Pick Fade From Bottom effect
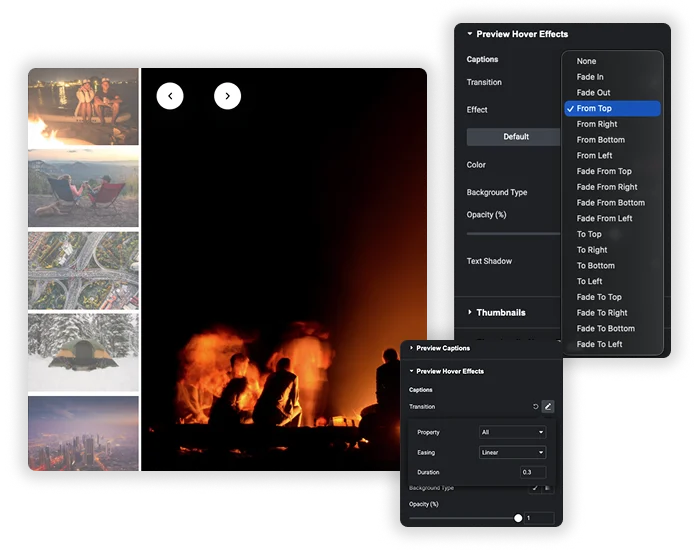The image size is (700, 550). 612,203
